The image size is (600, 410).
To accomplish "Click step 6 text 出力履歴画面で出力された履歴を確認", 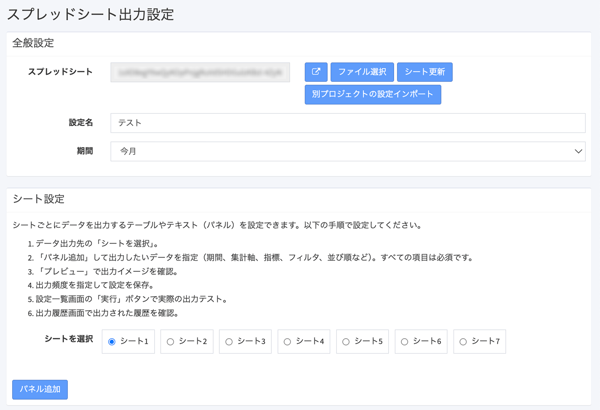I will (103, 313).
